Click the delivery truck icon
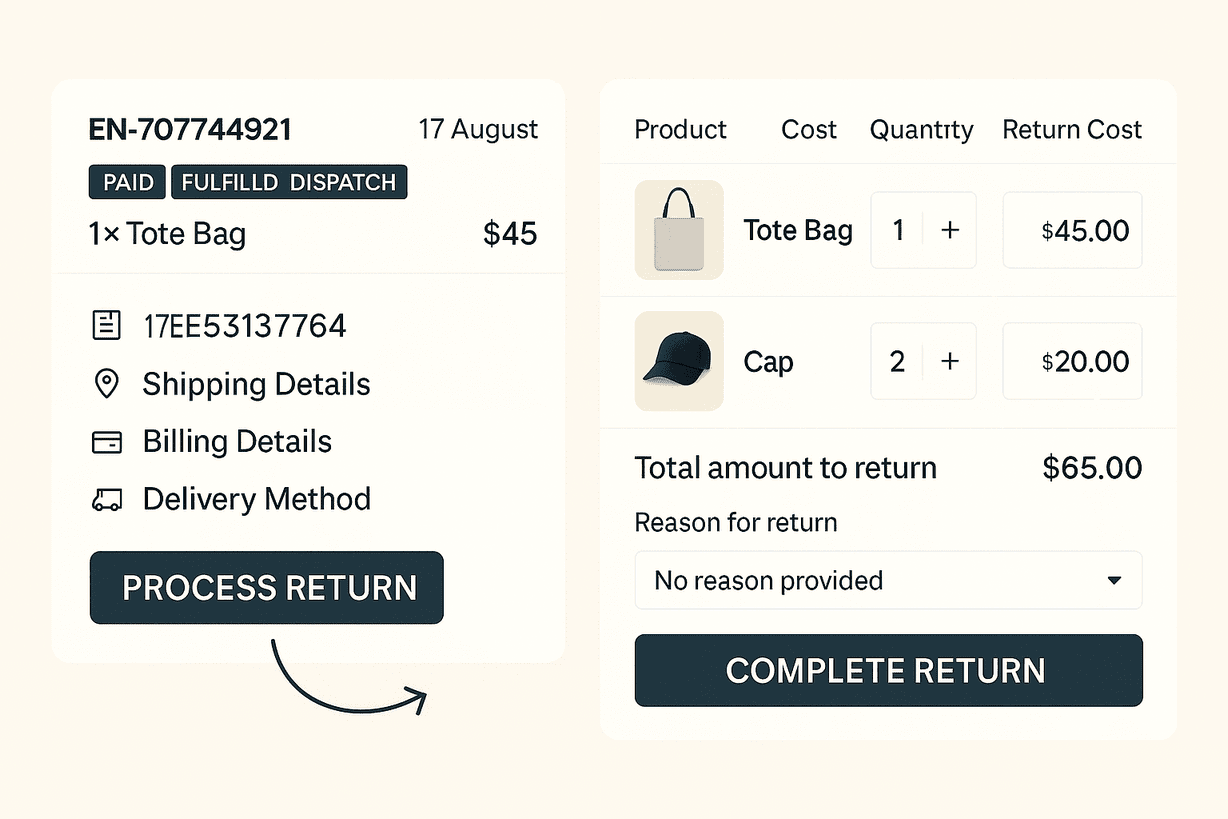Viewport: 1228px width, 819px height. coord(106,500)
